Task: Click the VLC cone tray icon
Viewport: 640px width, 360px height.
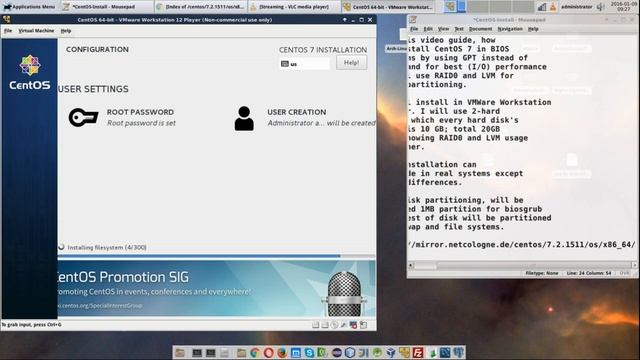Action: [x=553, y=7]
